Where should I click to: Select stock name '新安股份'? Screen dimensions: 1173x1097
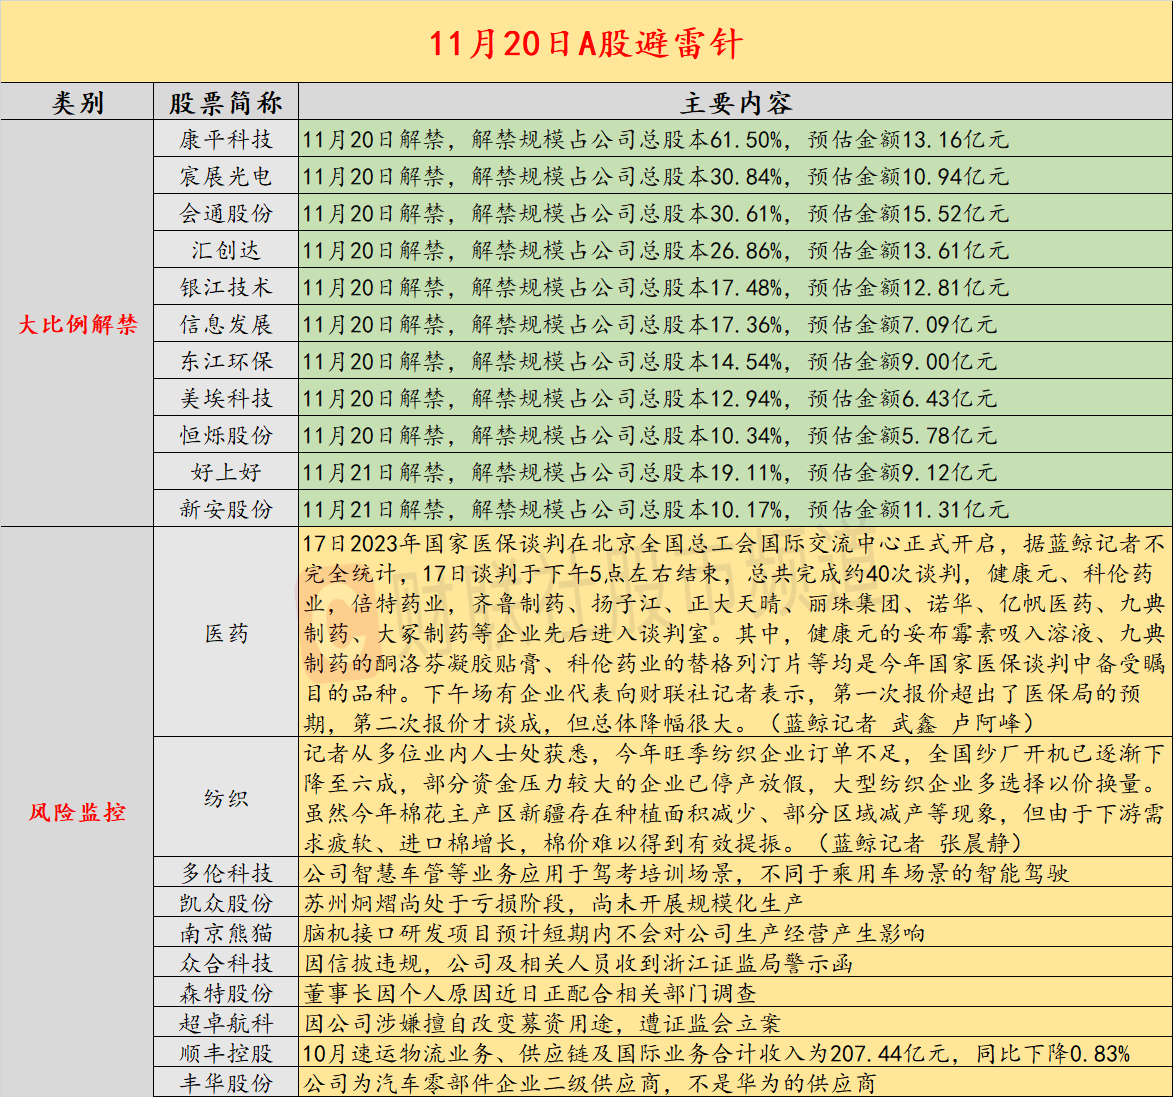tap(226, 509)
